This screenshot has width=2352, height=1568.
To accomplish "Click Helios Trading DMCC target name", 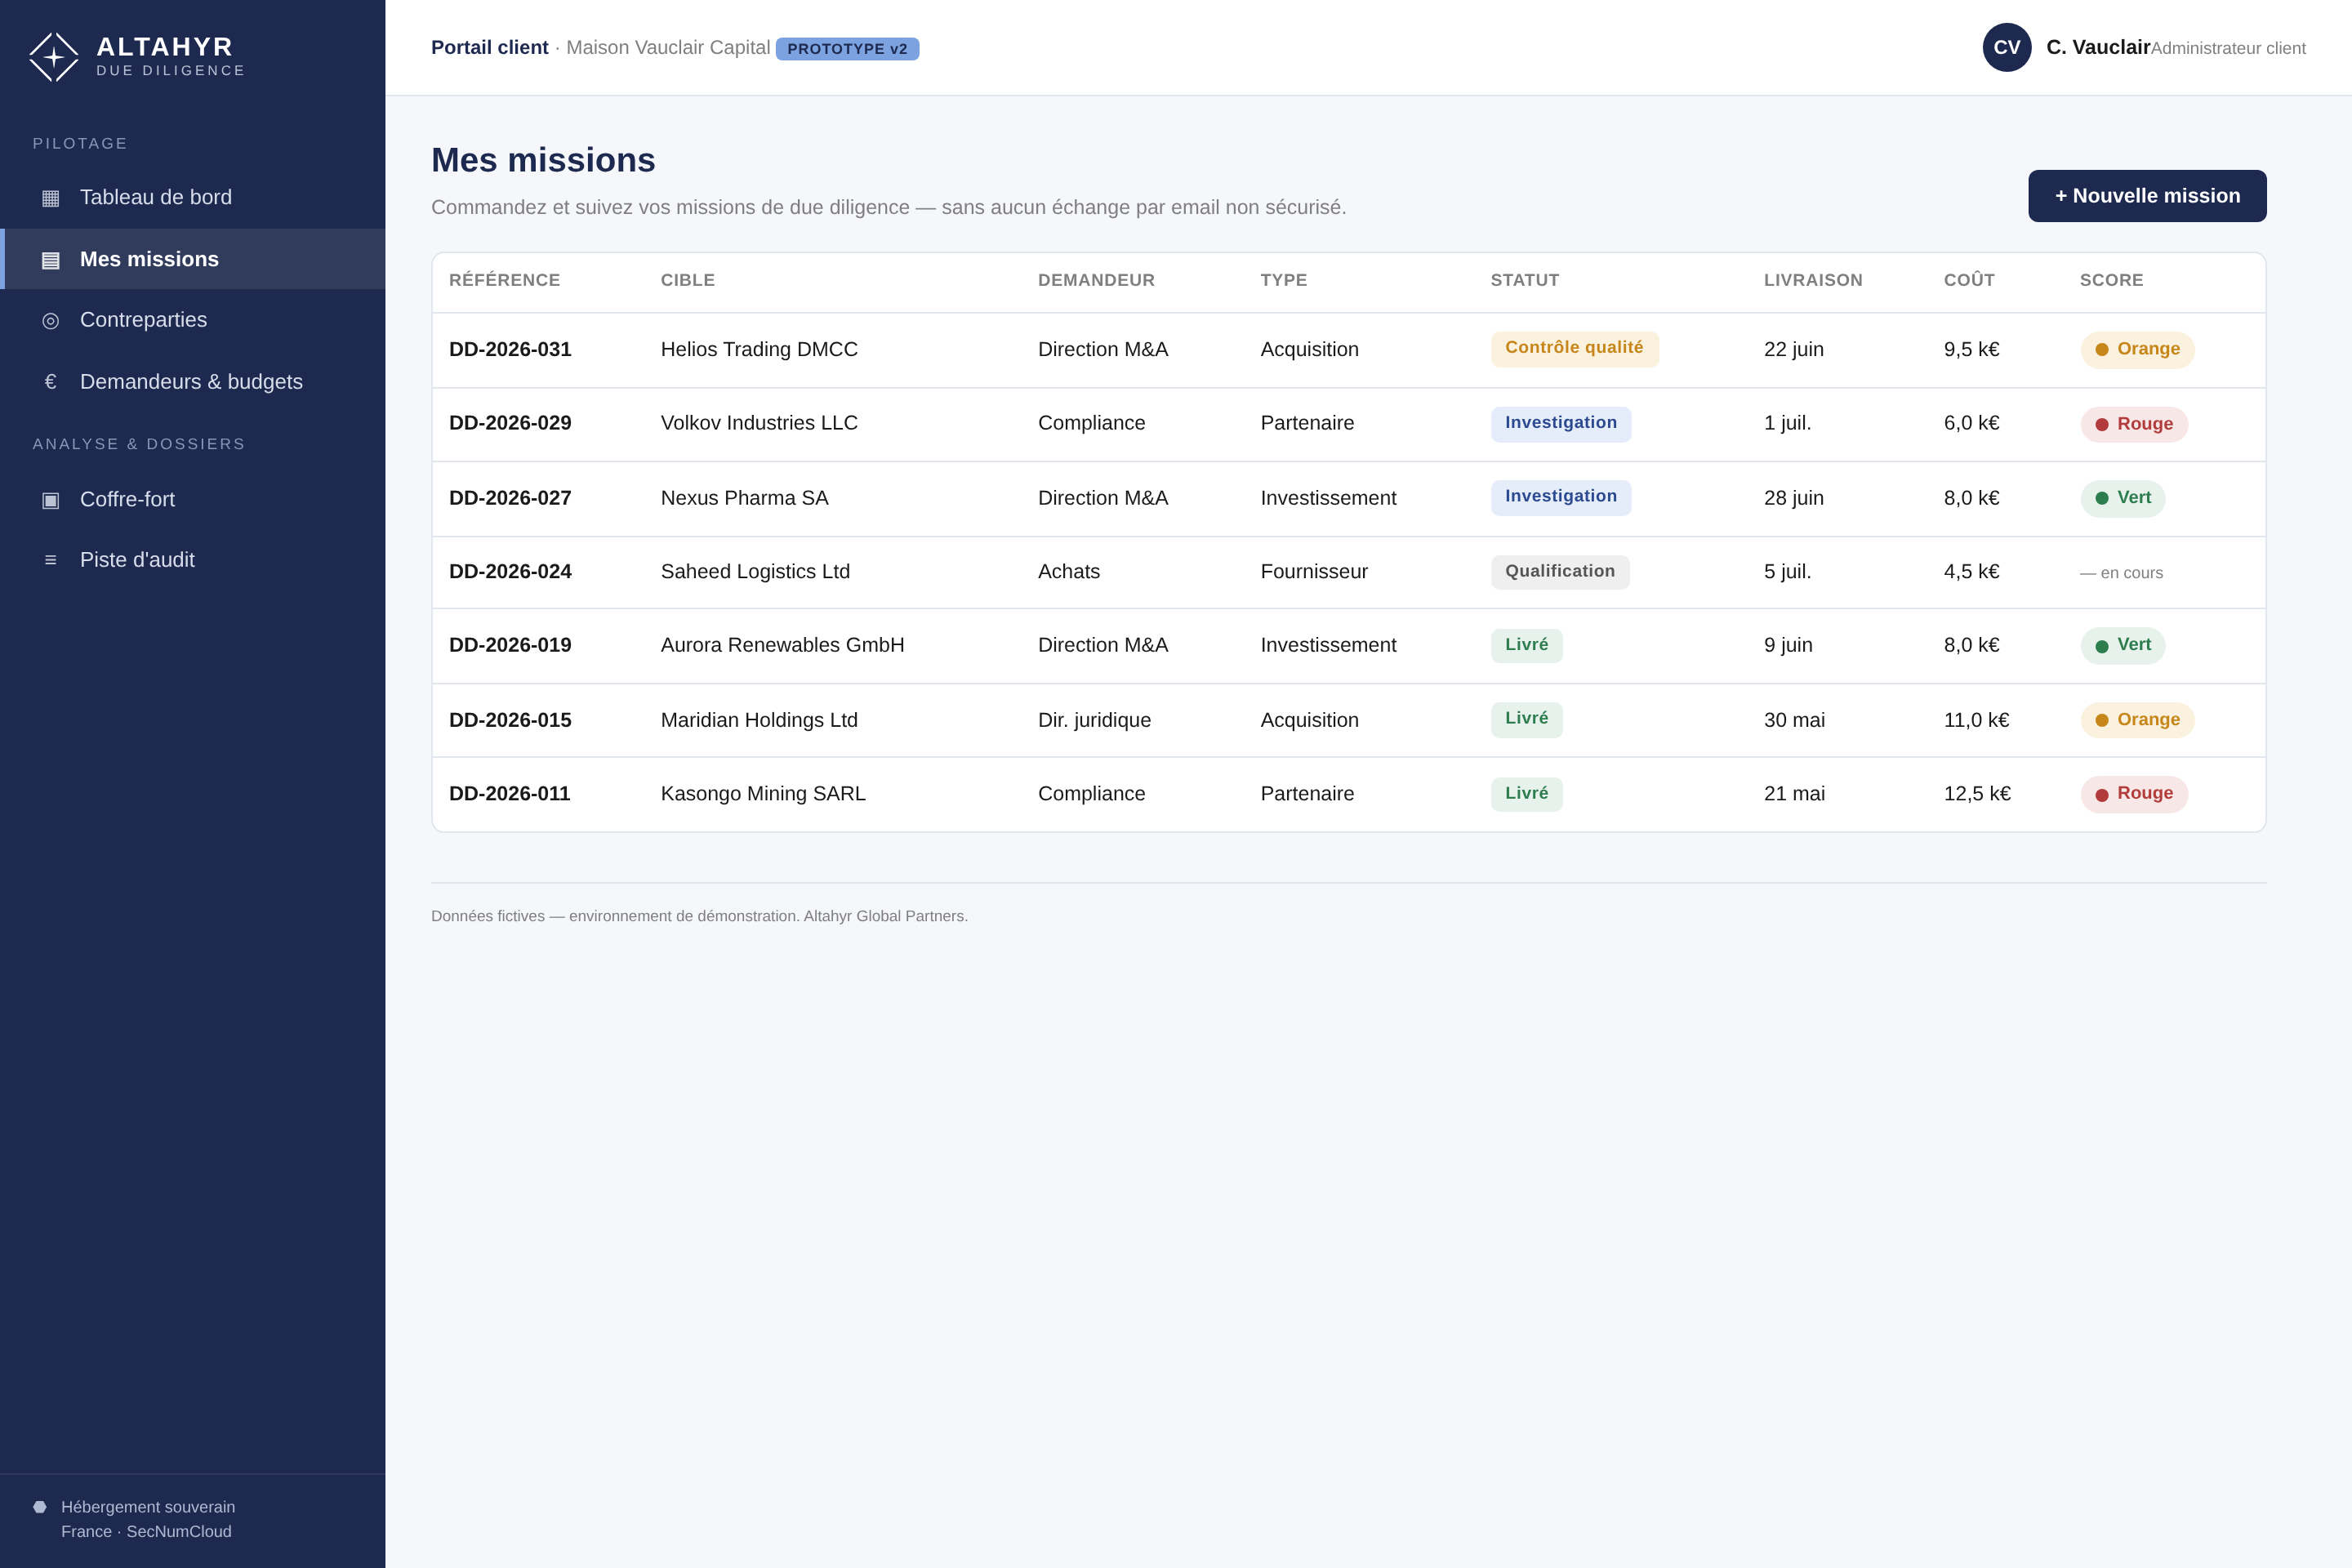I will coord(759,349).
